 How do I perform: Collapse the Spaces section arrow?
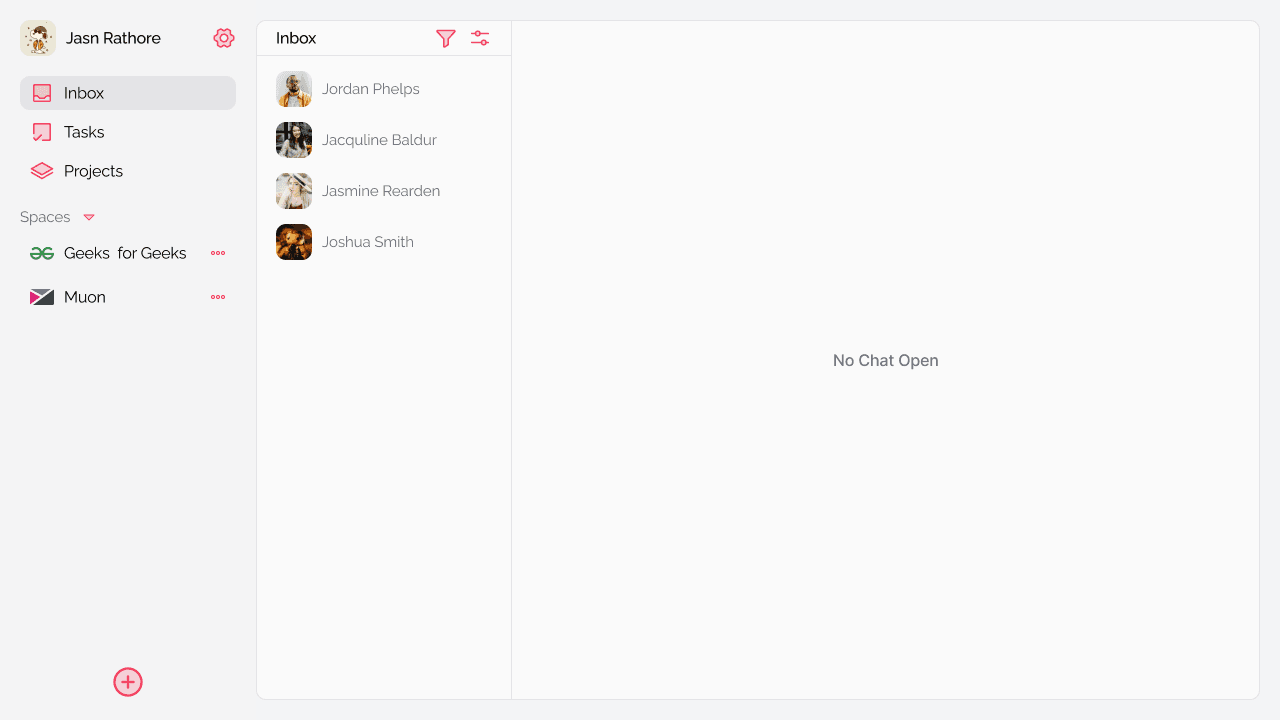point(89,217)
